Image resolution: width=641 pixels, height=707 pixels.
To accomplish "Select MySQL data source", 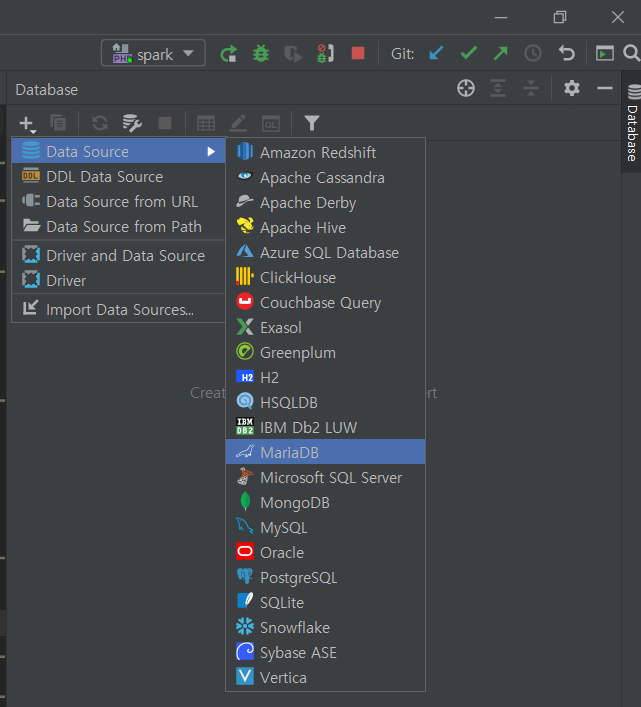I will point(325,527).
